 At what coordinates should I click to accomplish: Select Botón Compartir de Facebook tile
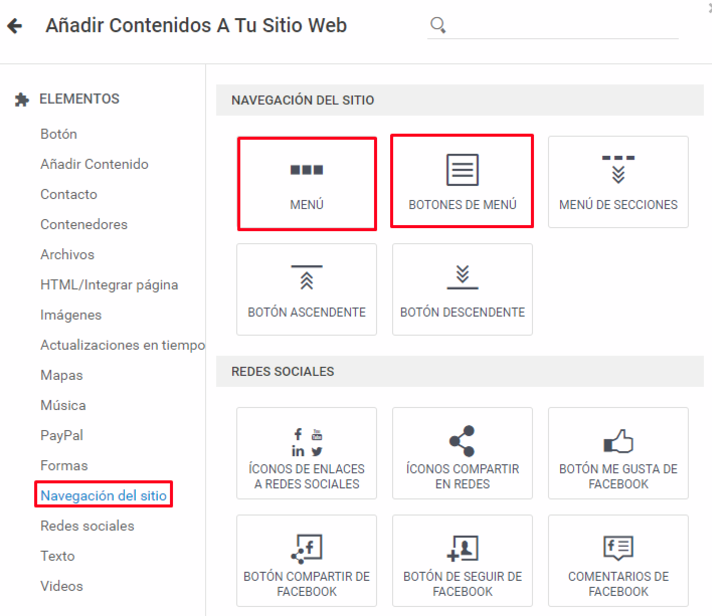[307, 561]
